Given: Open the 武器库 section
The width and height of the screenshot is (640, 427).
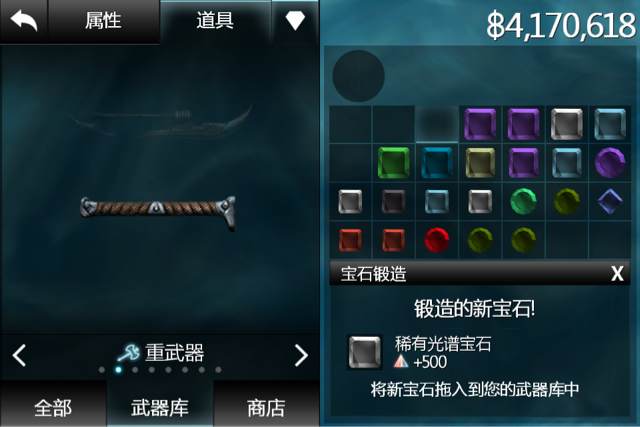Looking at the screenshot, I should (160, 407).
